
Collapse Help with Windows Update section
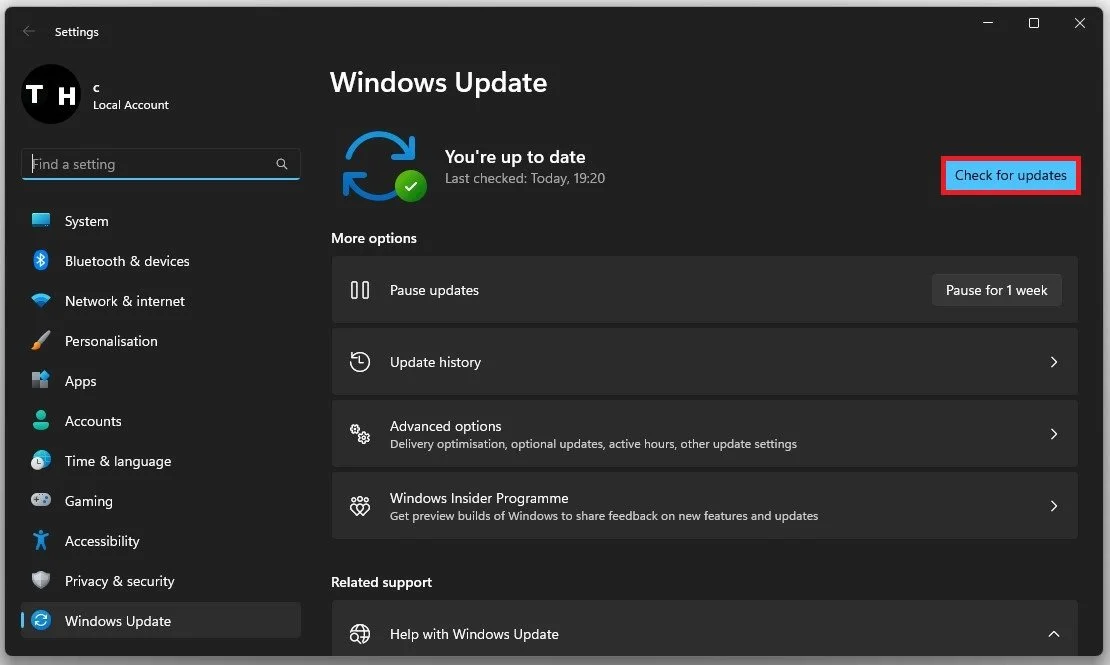tap(1053, 634)
